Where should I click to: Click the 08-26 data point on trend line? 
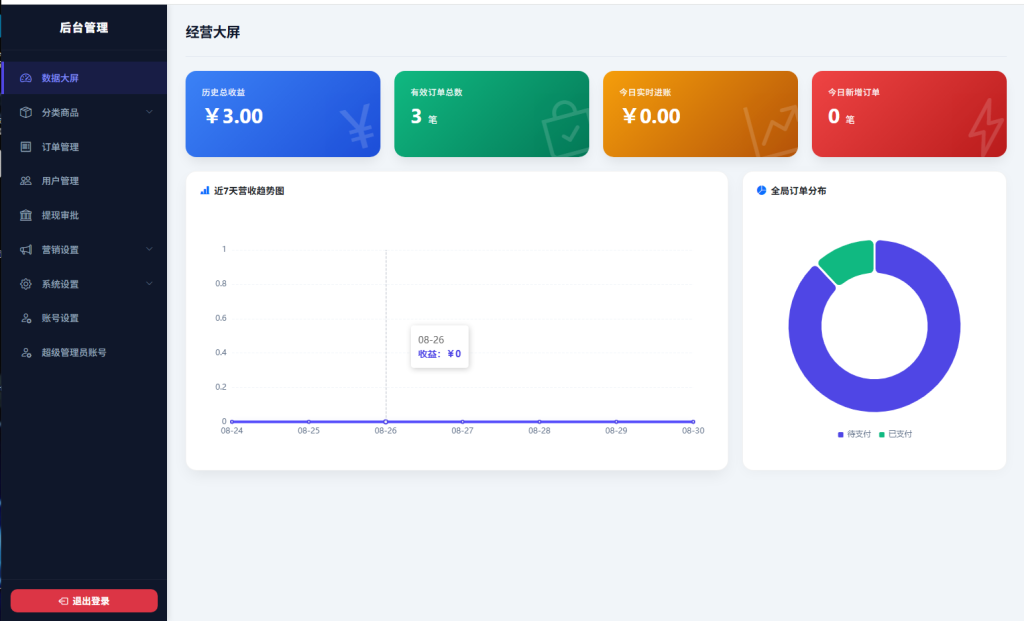click(385, 422)
